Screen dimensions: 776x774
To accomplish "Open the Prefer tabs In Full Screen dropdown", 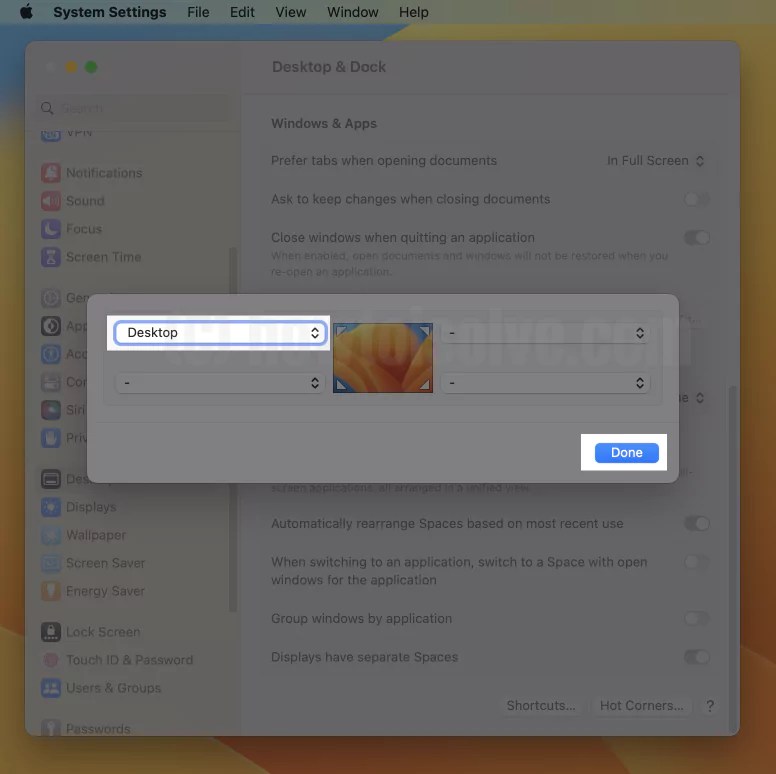I will [x=655, y=161].
